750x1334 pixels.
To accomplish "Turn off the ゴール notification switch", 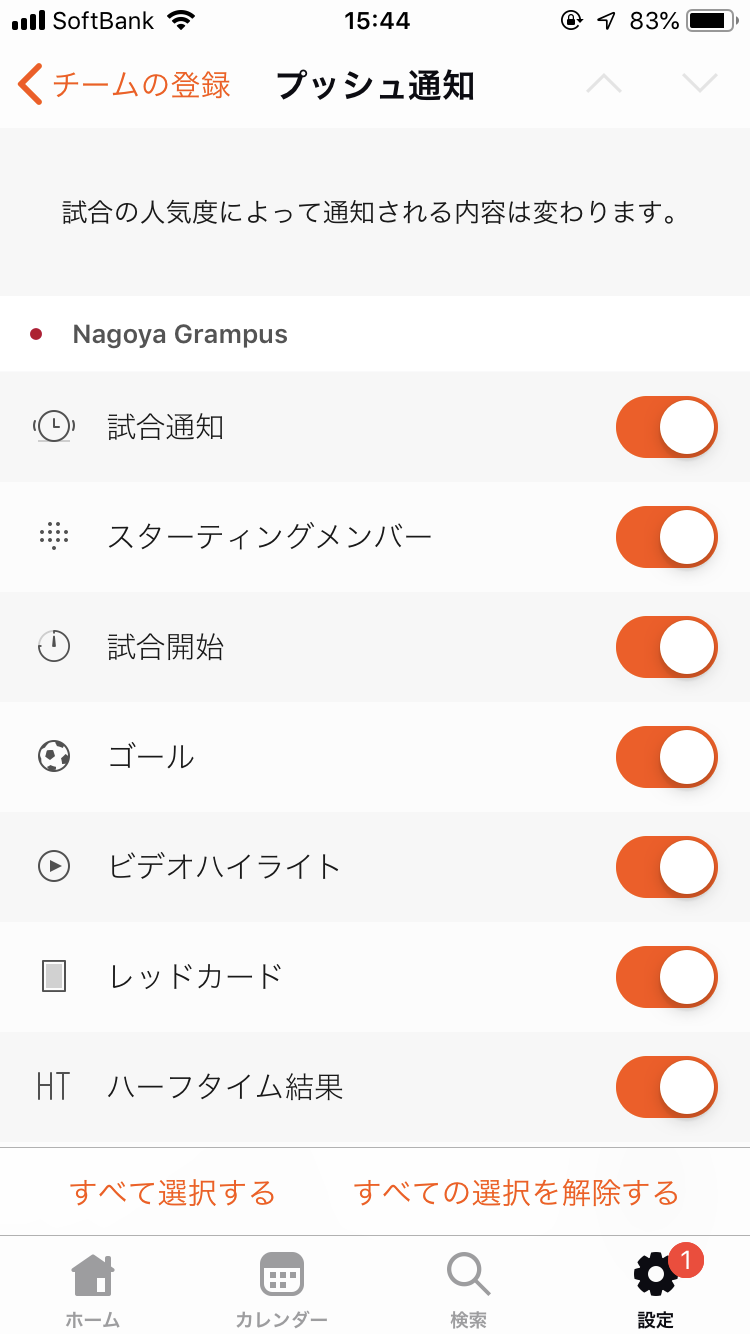I will tap(666, 757).
